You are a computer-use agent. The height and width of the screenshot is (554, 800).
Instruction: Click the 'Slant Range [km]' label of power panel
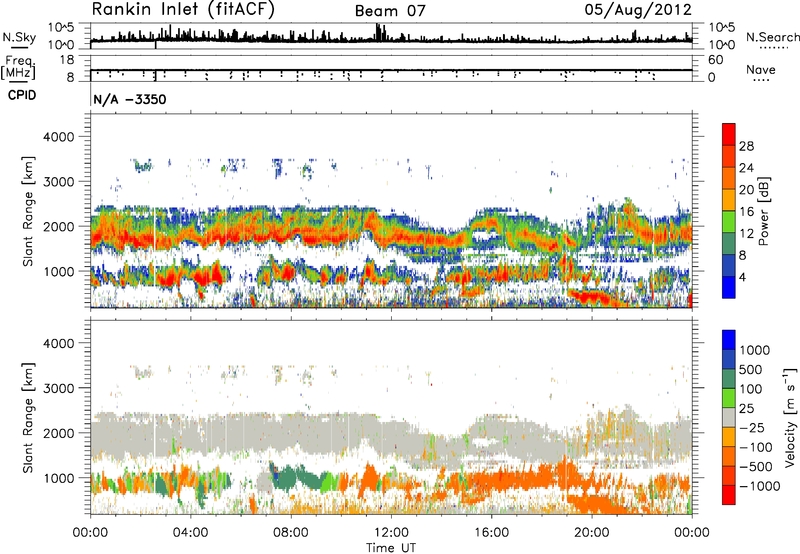pyautogui.click(x=28, y=211)
